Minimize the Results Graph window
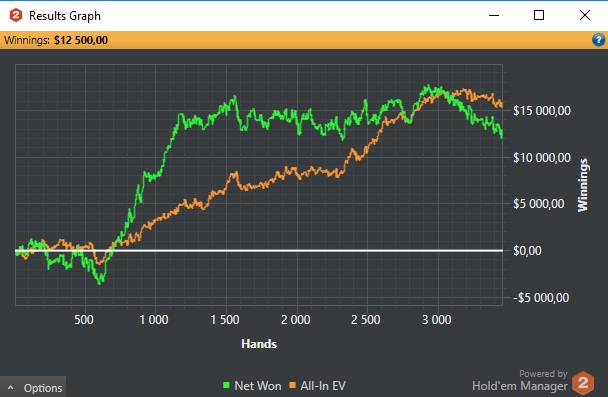Image resolution: width=608 pixels, height=397 pixels. point(494,16)
